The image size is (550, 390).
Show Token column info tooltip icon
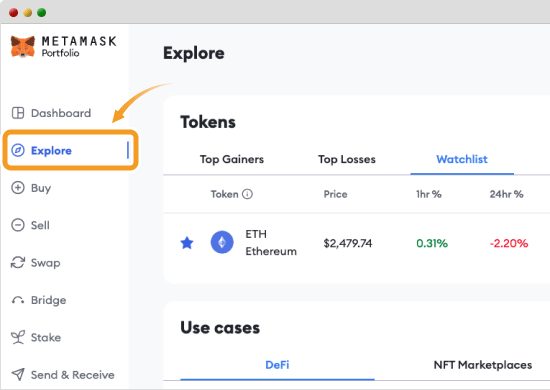tap(247, 194)
